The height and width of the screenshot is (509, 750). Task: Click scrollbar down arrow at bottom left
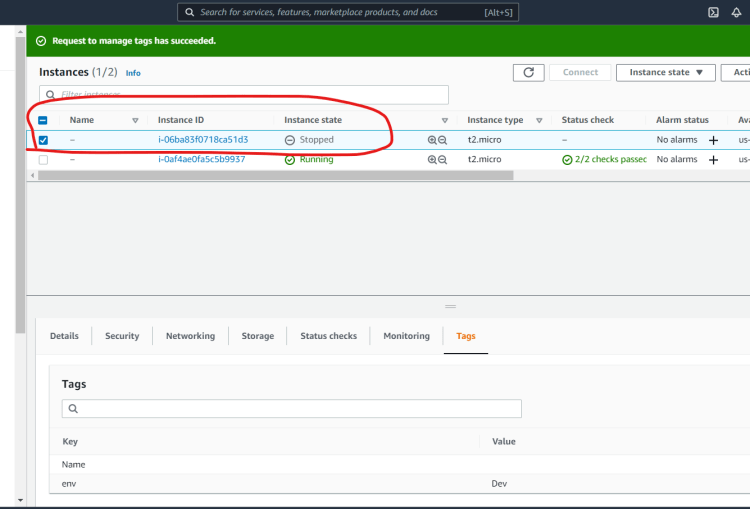20,500
